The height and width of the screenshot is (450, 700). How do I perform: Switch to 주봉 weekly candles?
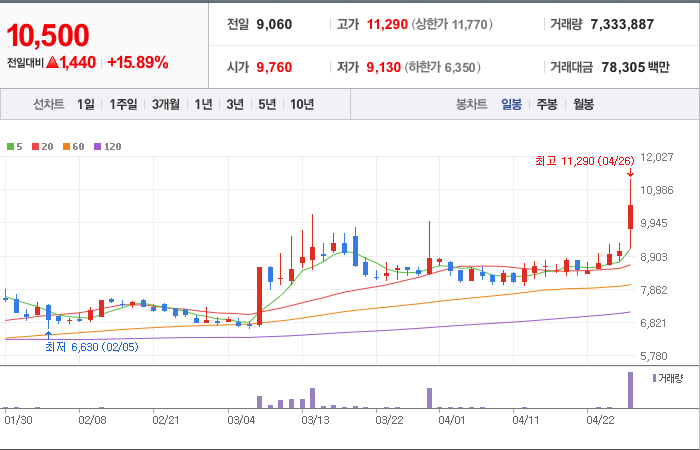pyautogui.click(x=547, y=104)
